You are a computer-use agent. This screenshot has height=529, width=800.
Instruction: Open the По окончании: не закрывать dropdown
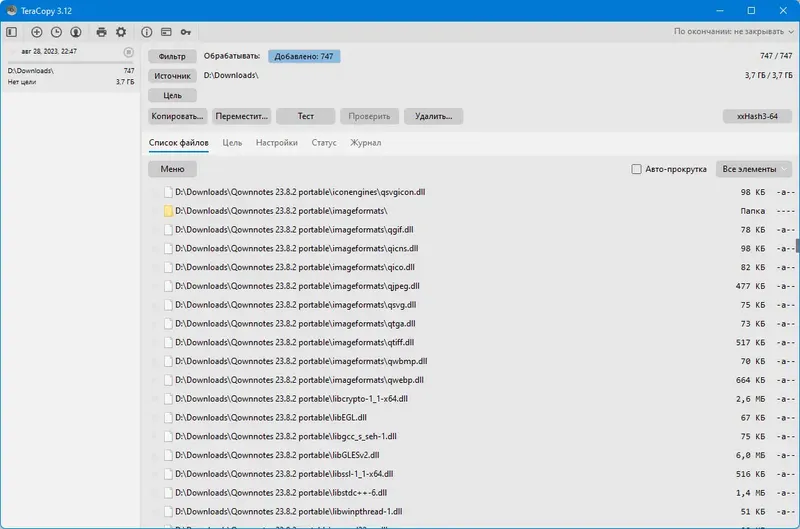pyautogui.click(x=733, y=32)
